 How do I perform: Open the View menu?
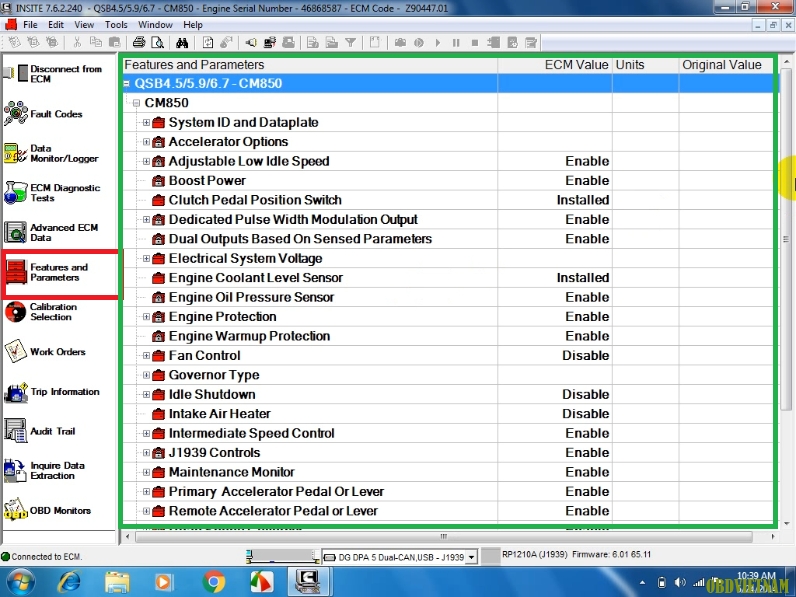(84, 24)
